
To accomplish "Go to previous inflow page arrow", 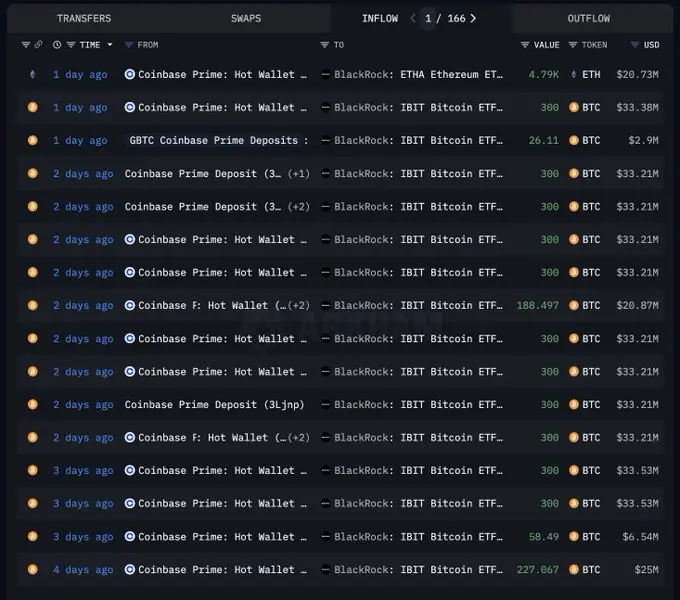I will (413, 18).
